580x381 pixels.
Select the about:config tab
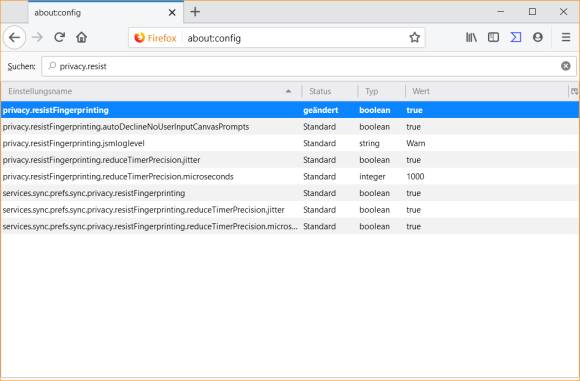[x=105, y=13]
